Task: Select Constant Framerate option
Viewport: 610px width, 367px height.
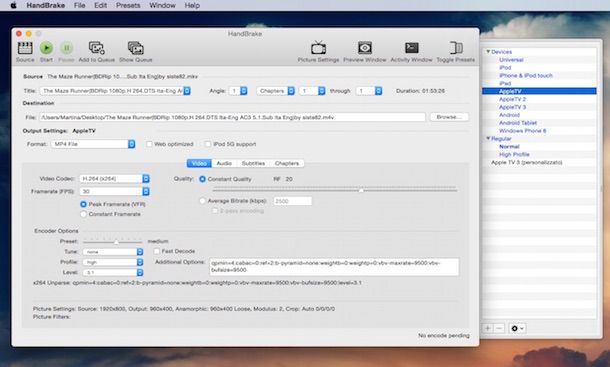Action: coord(83,214)
